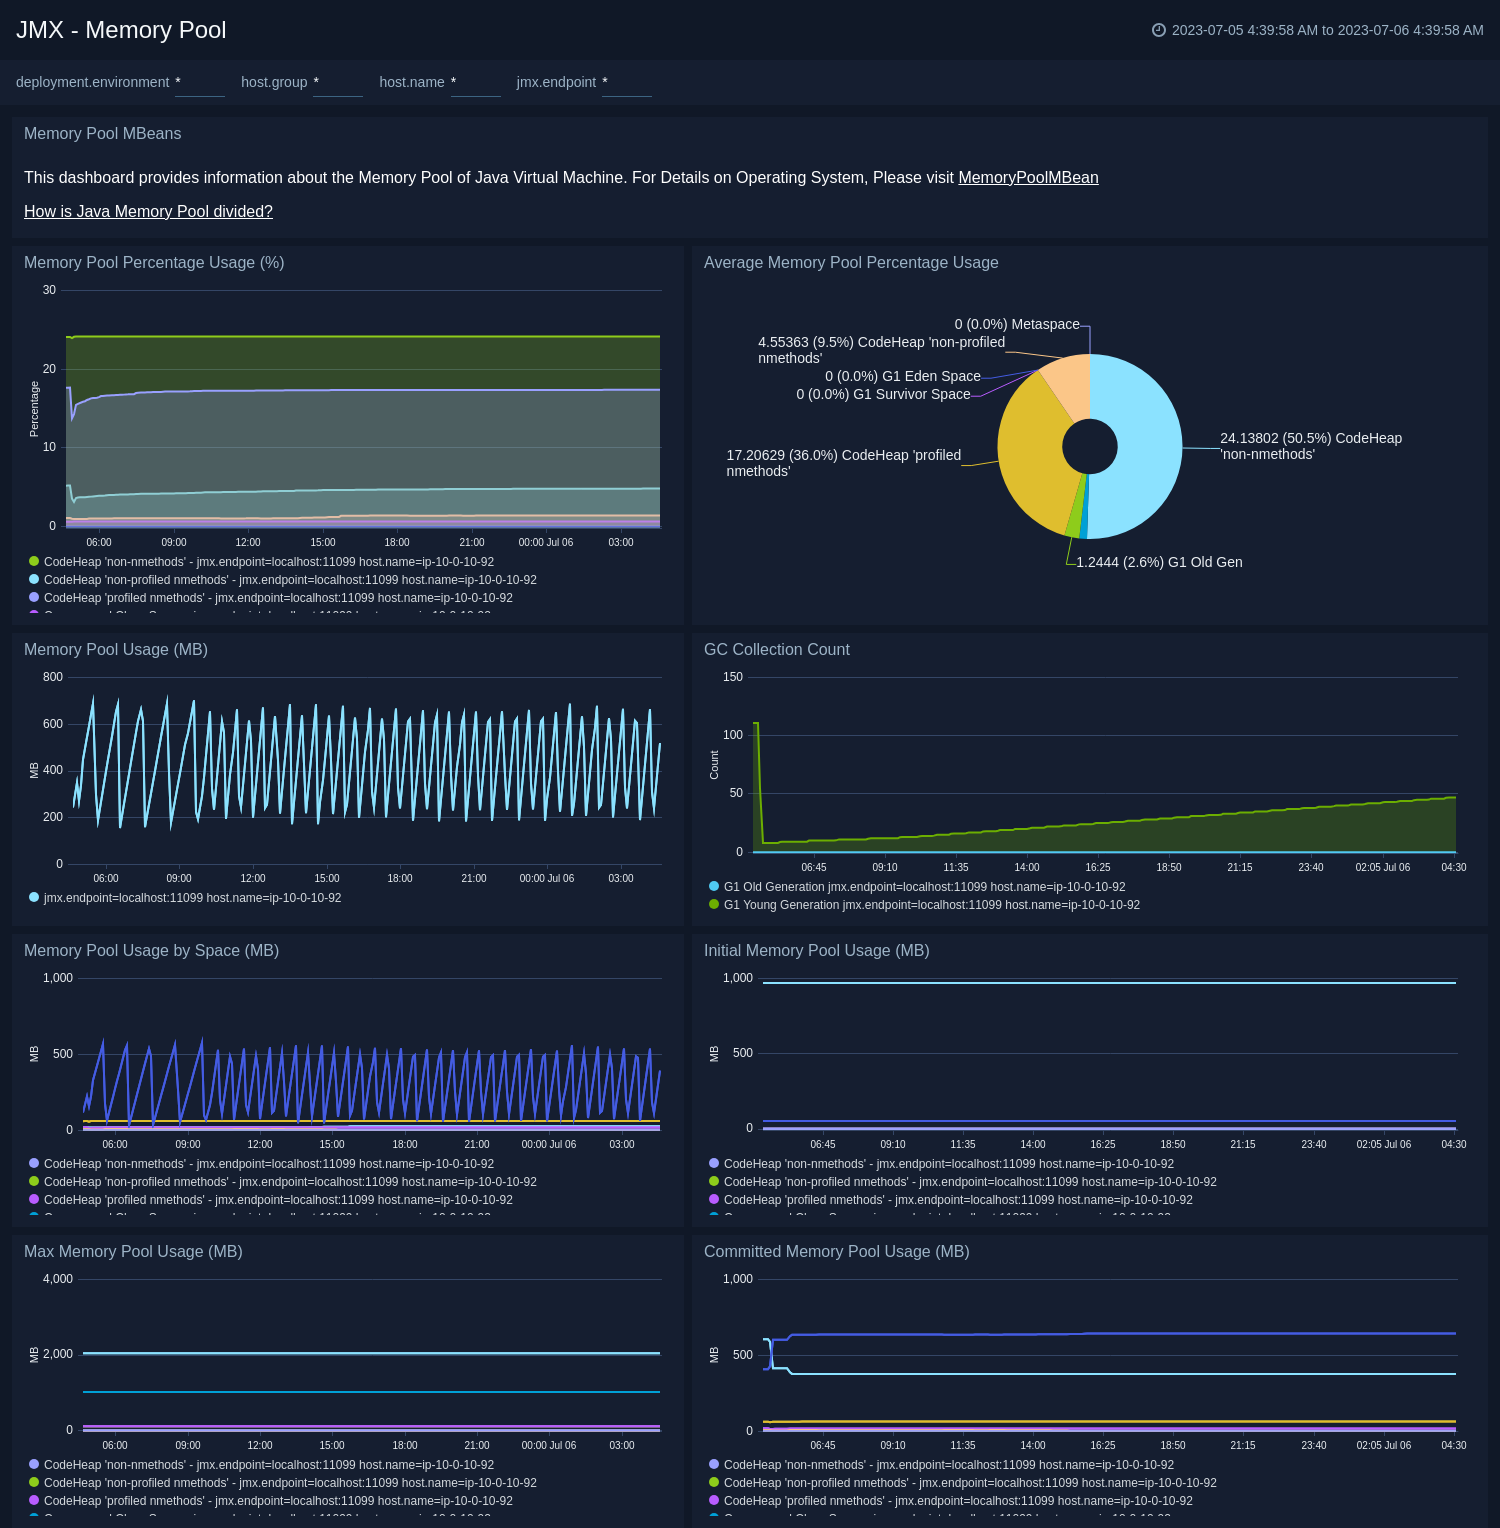Viewport: 1500px width, 1528px height.
Task: Open the MemoryPoolMBean documentation link
Action: tap(1028, 177)
